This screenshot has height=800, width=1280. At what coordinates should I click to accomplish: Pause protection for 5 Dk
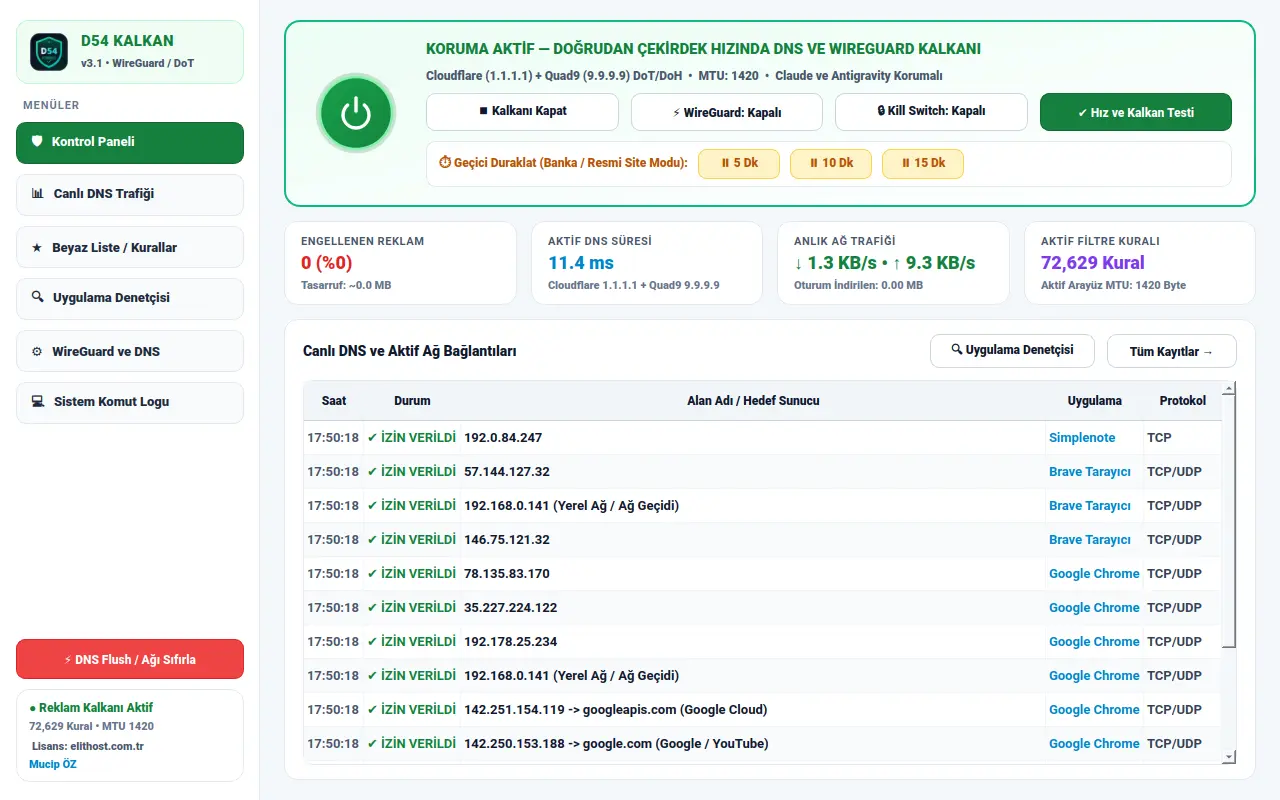point(738,163)
